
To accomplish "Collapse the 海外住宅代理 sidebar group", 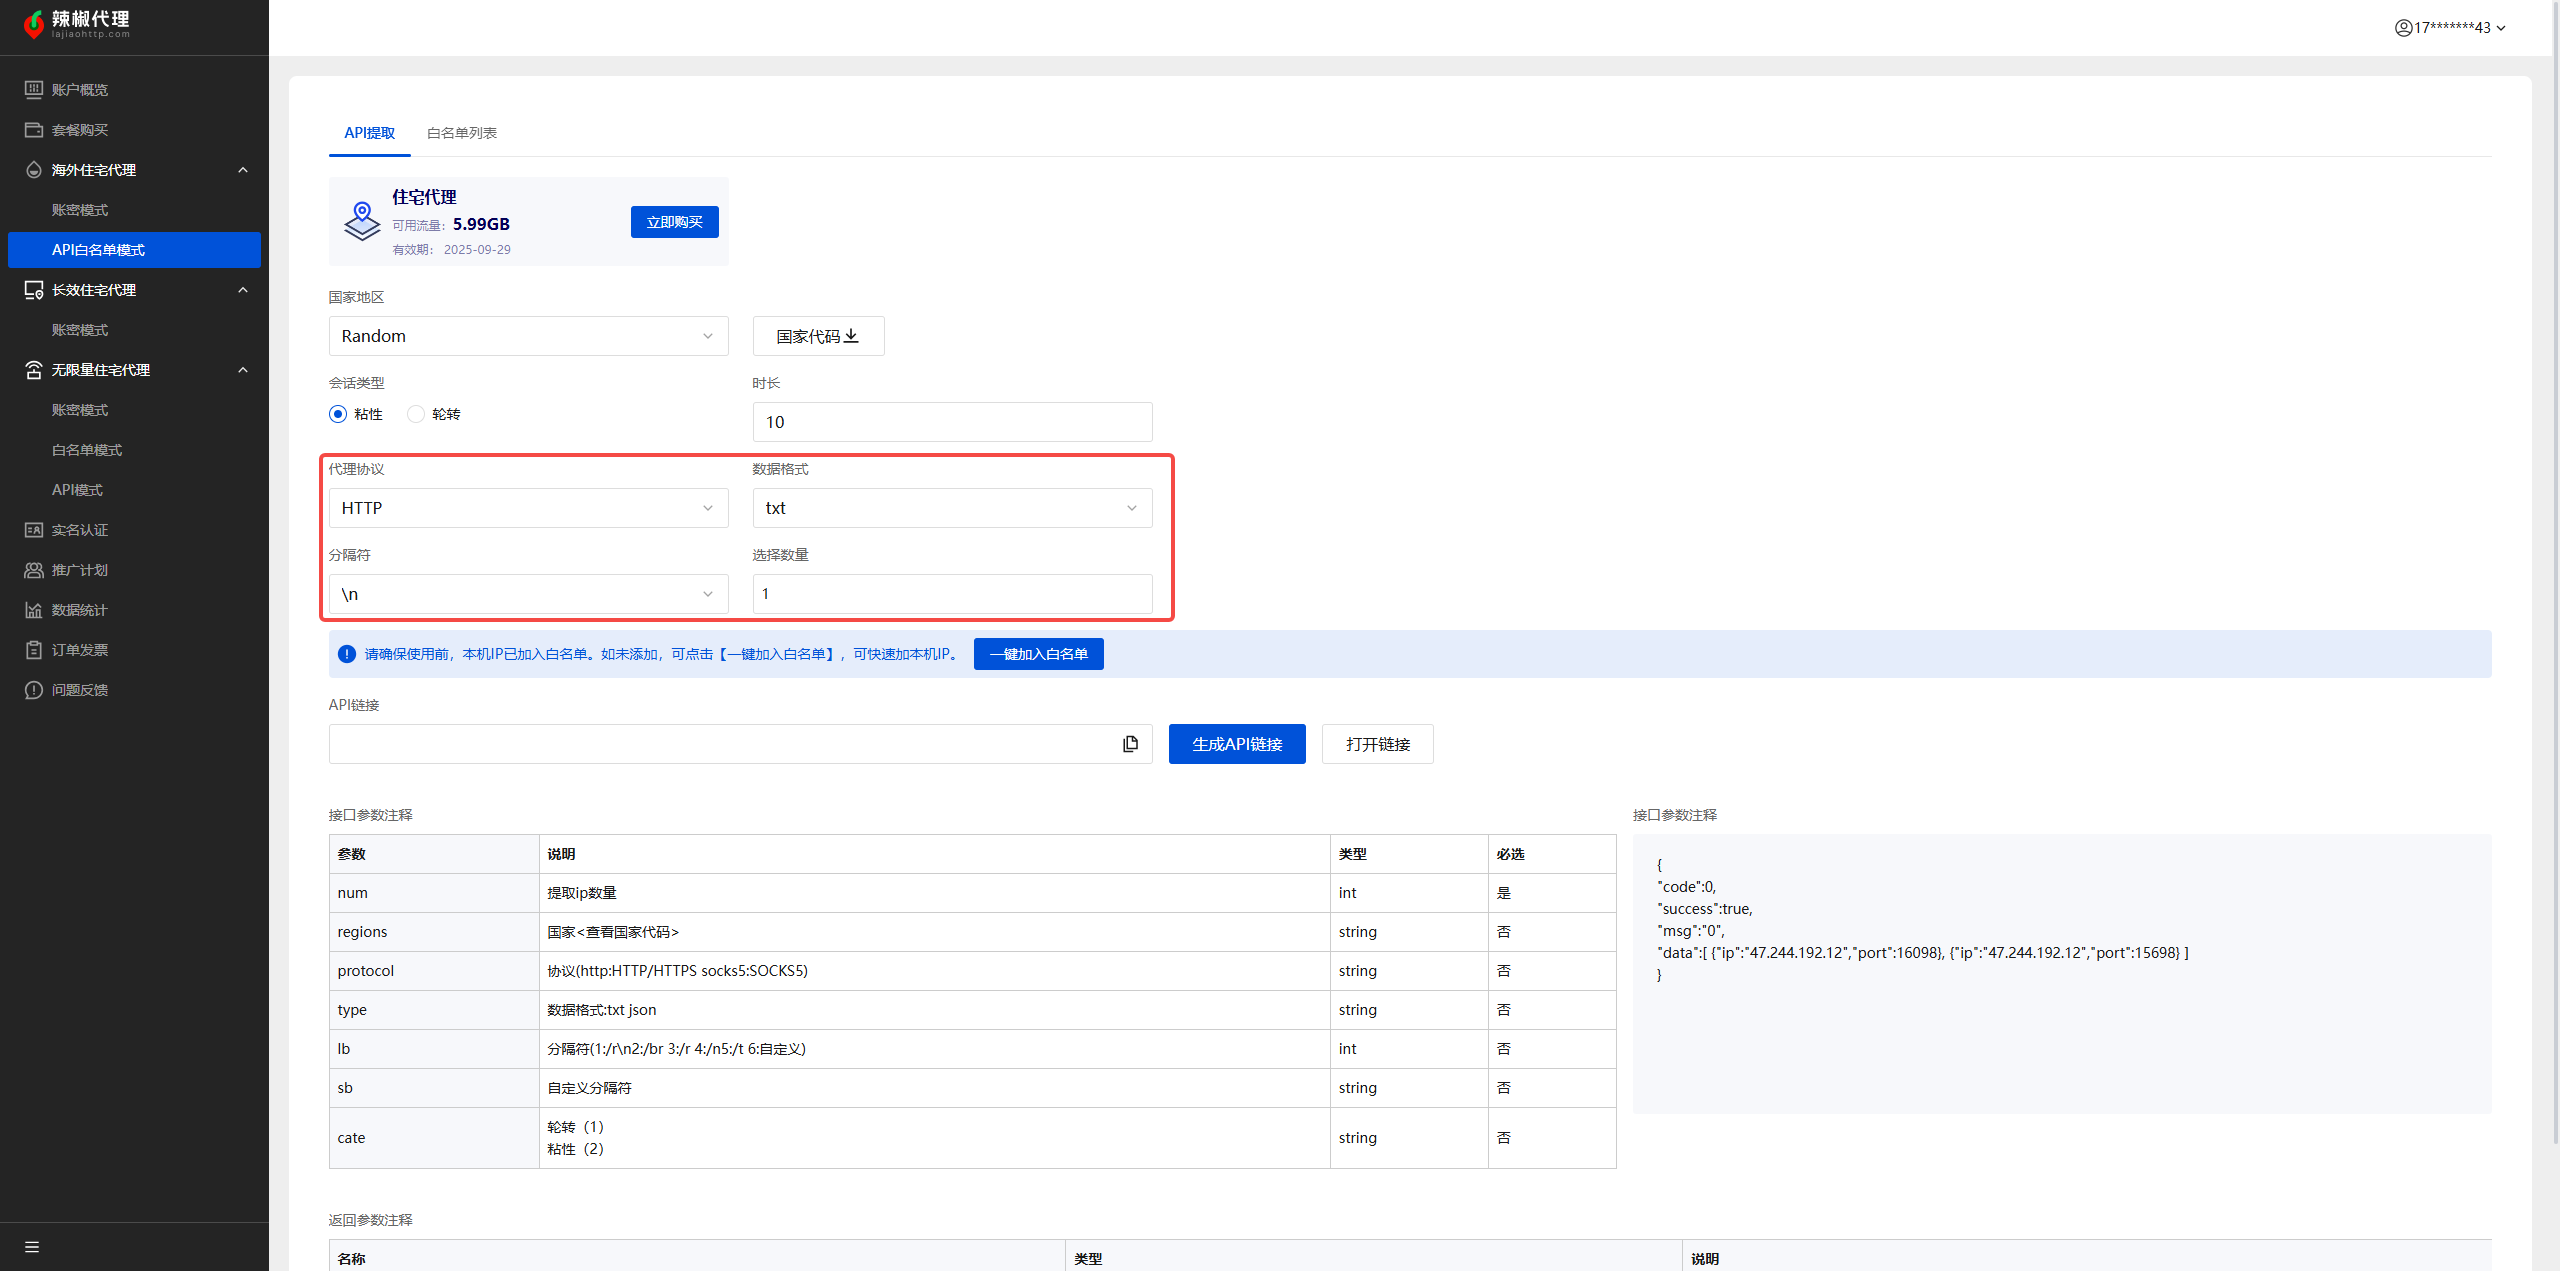I will pyautogui.click(x=242, y=170).
